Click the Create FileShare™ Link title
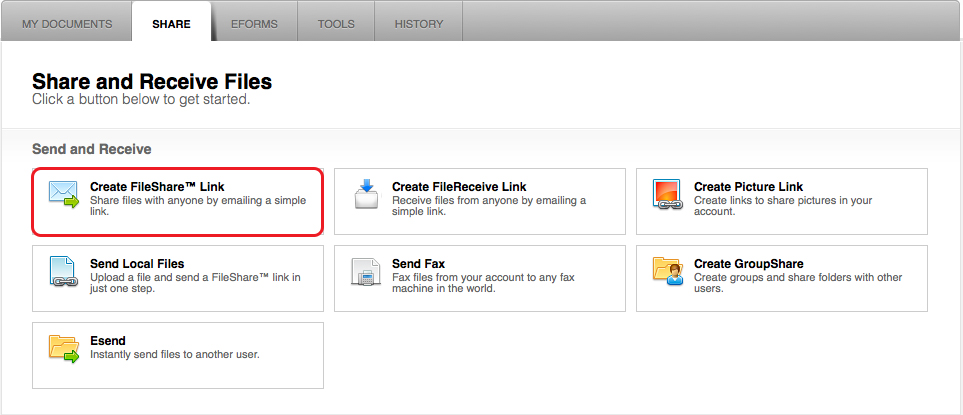Viewport: 963px width, 415px height. pos(157,187)
